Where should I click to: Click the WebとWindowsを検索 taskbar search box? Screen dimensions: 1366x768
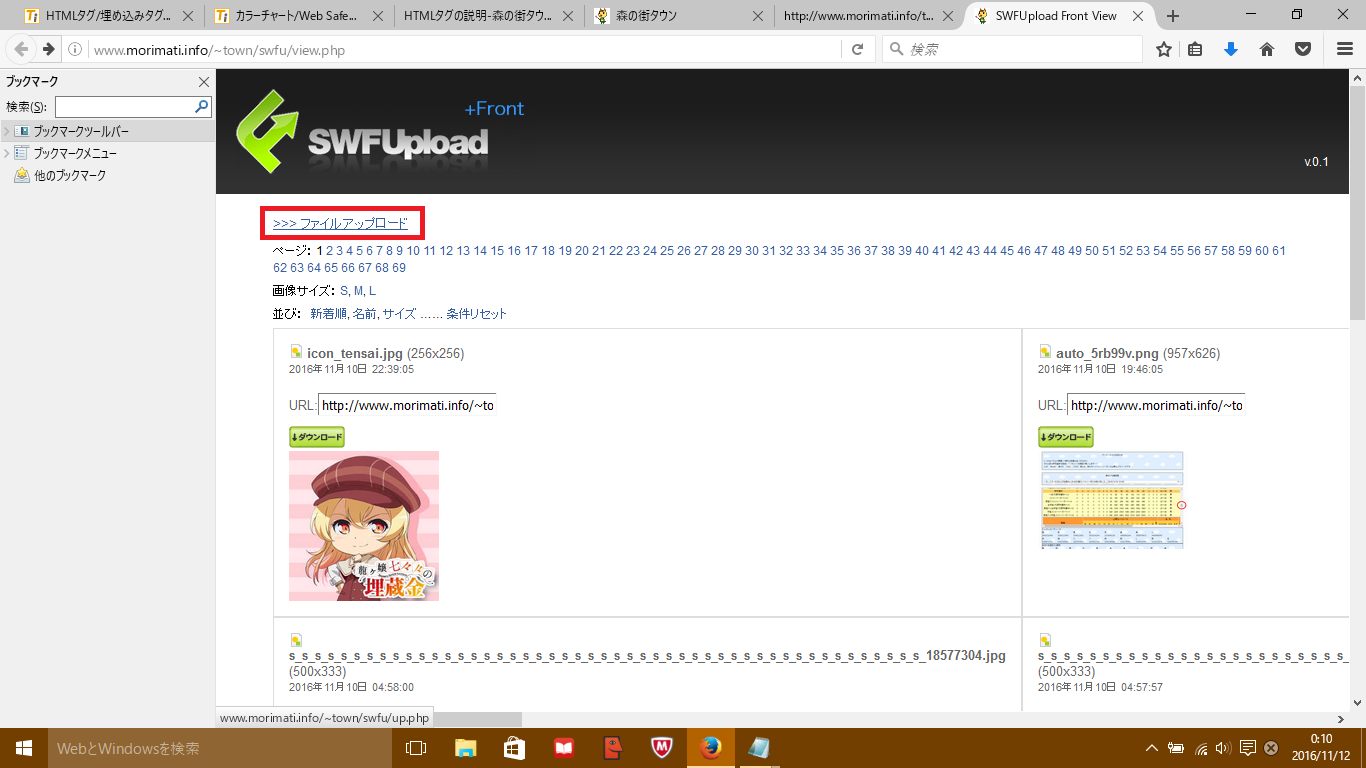coord(220,748)
